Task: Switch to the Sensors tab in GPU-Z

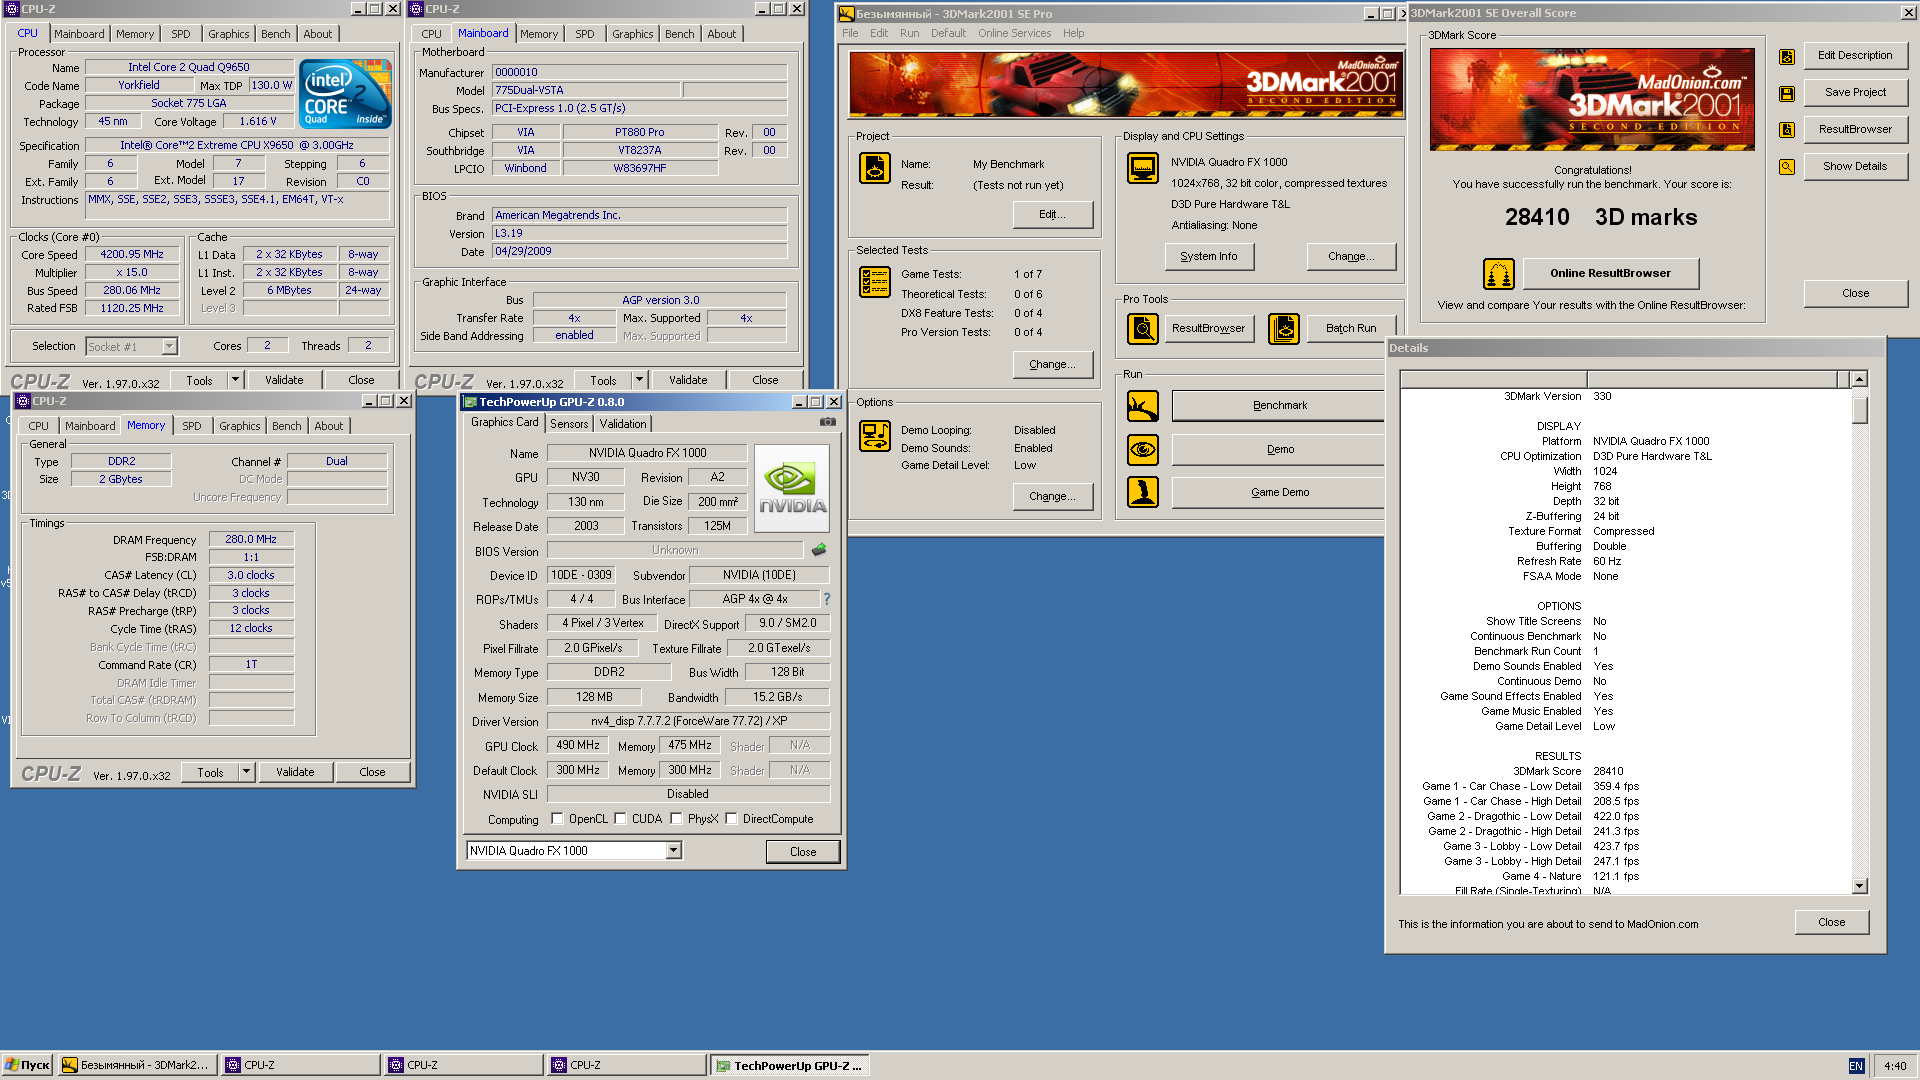Action: 569,424
